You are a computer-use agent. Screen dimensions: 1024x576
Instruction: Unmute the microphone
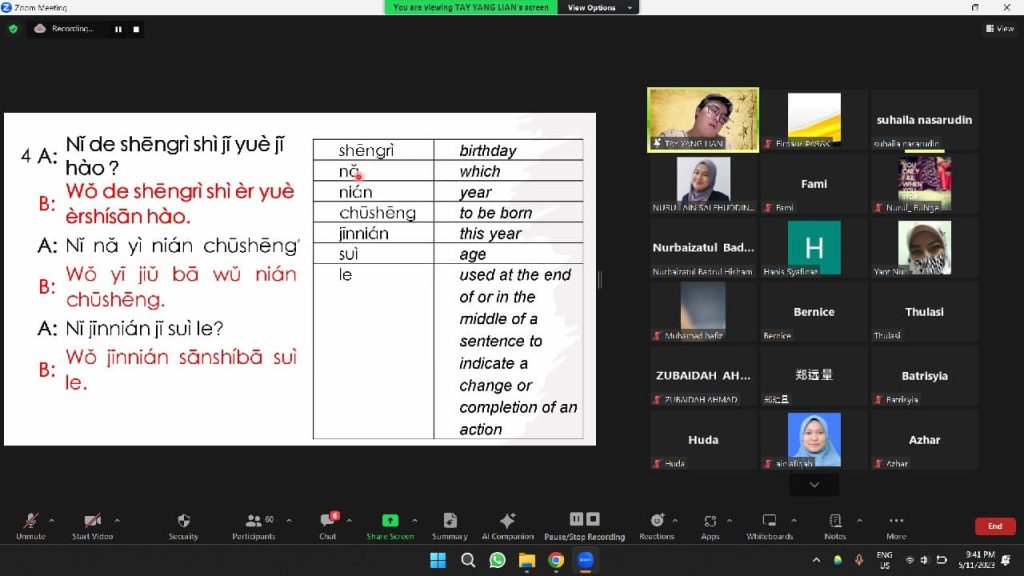tap(31, 525)
